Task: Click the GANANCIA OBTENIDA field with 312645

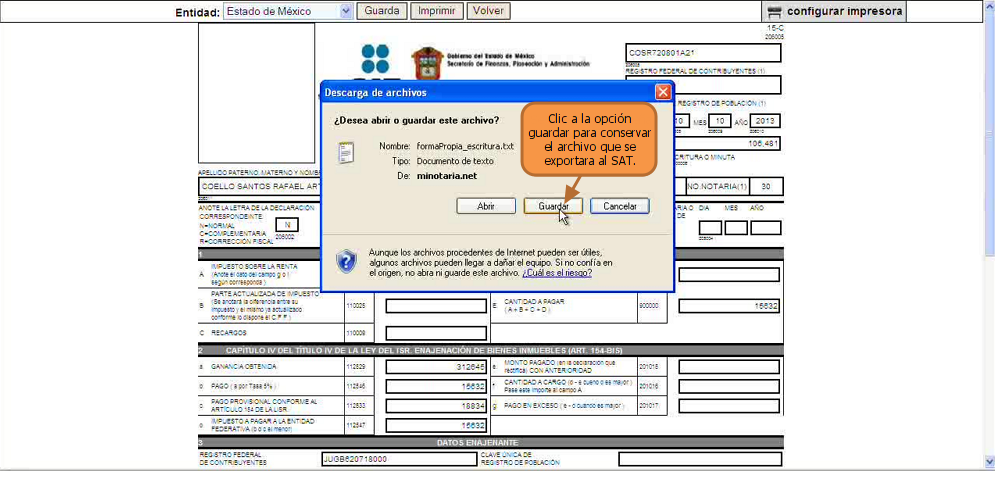Action: (436, 367)
